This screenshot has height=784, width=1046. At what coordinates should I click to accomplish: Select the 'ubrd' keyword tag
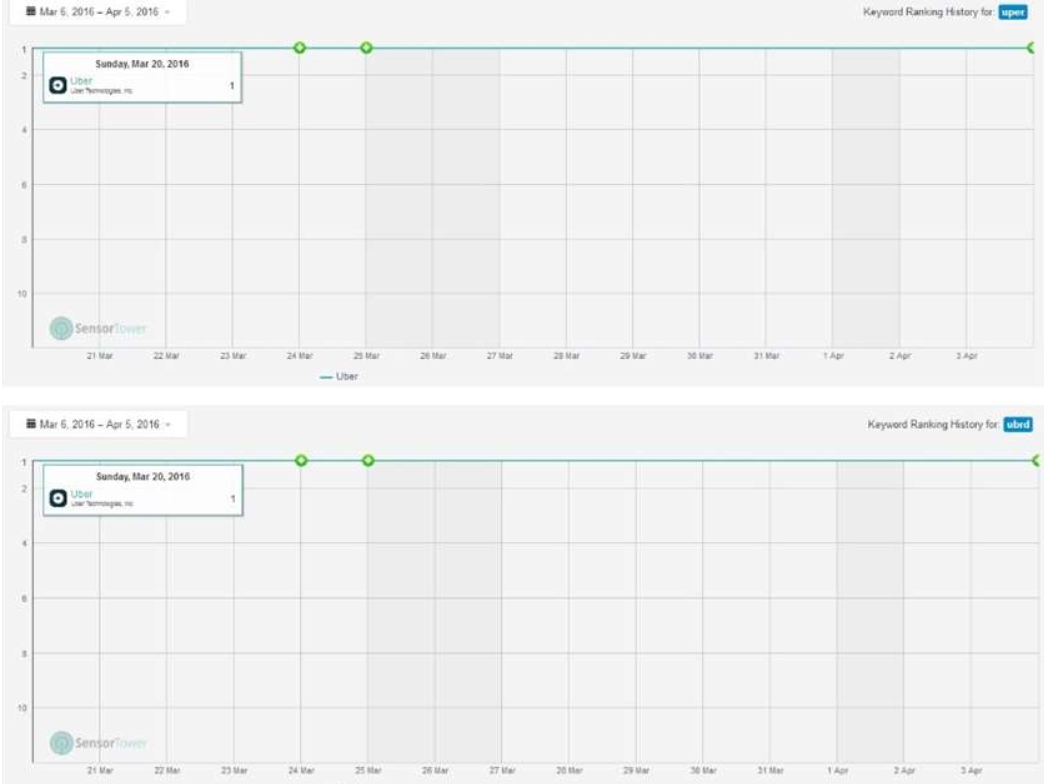click(x=1016, y=425)
